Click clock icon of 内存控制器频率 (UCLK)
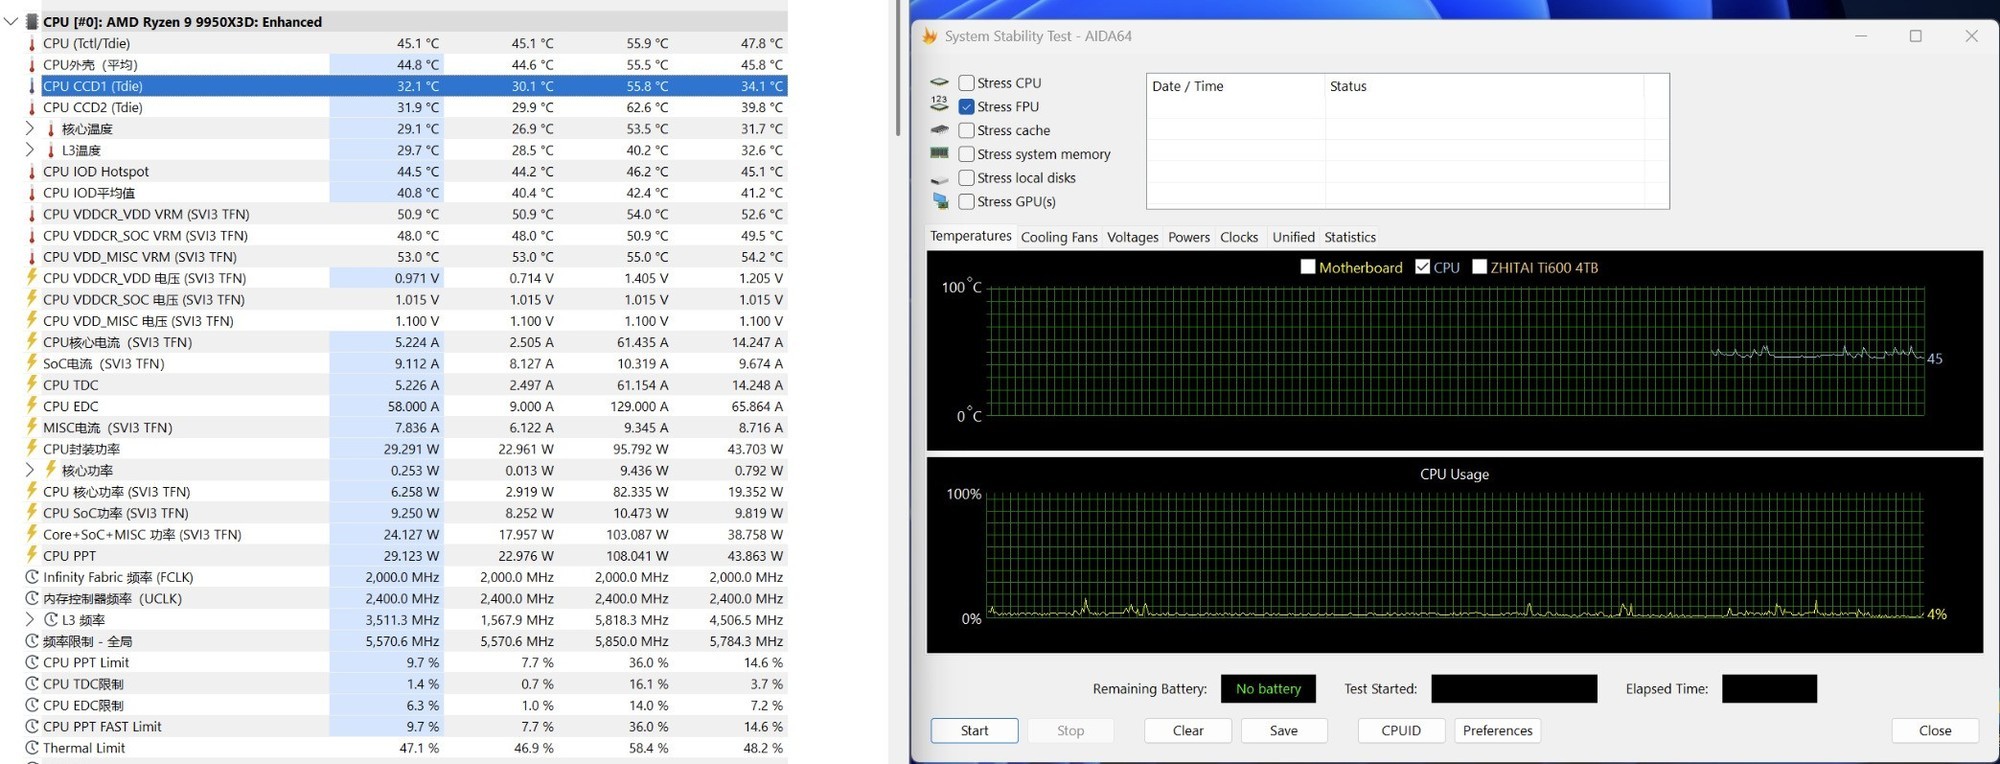Viewport: 2000px width, 764px height. point(32,598)
